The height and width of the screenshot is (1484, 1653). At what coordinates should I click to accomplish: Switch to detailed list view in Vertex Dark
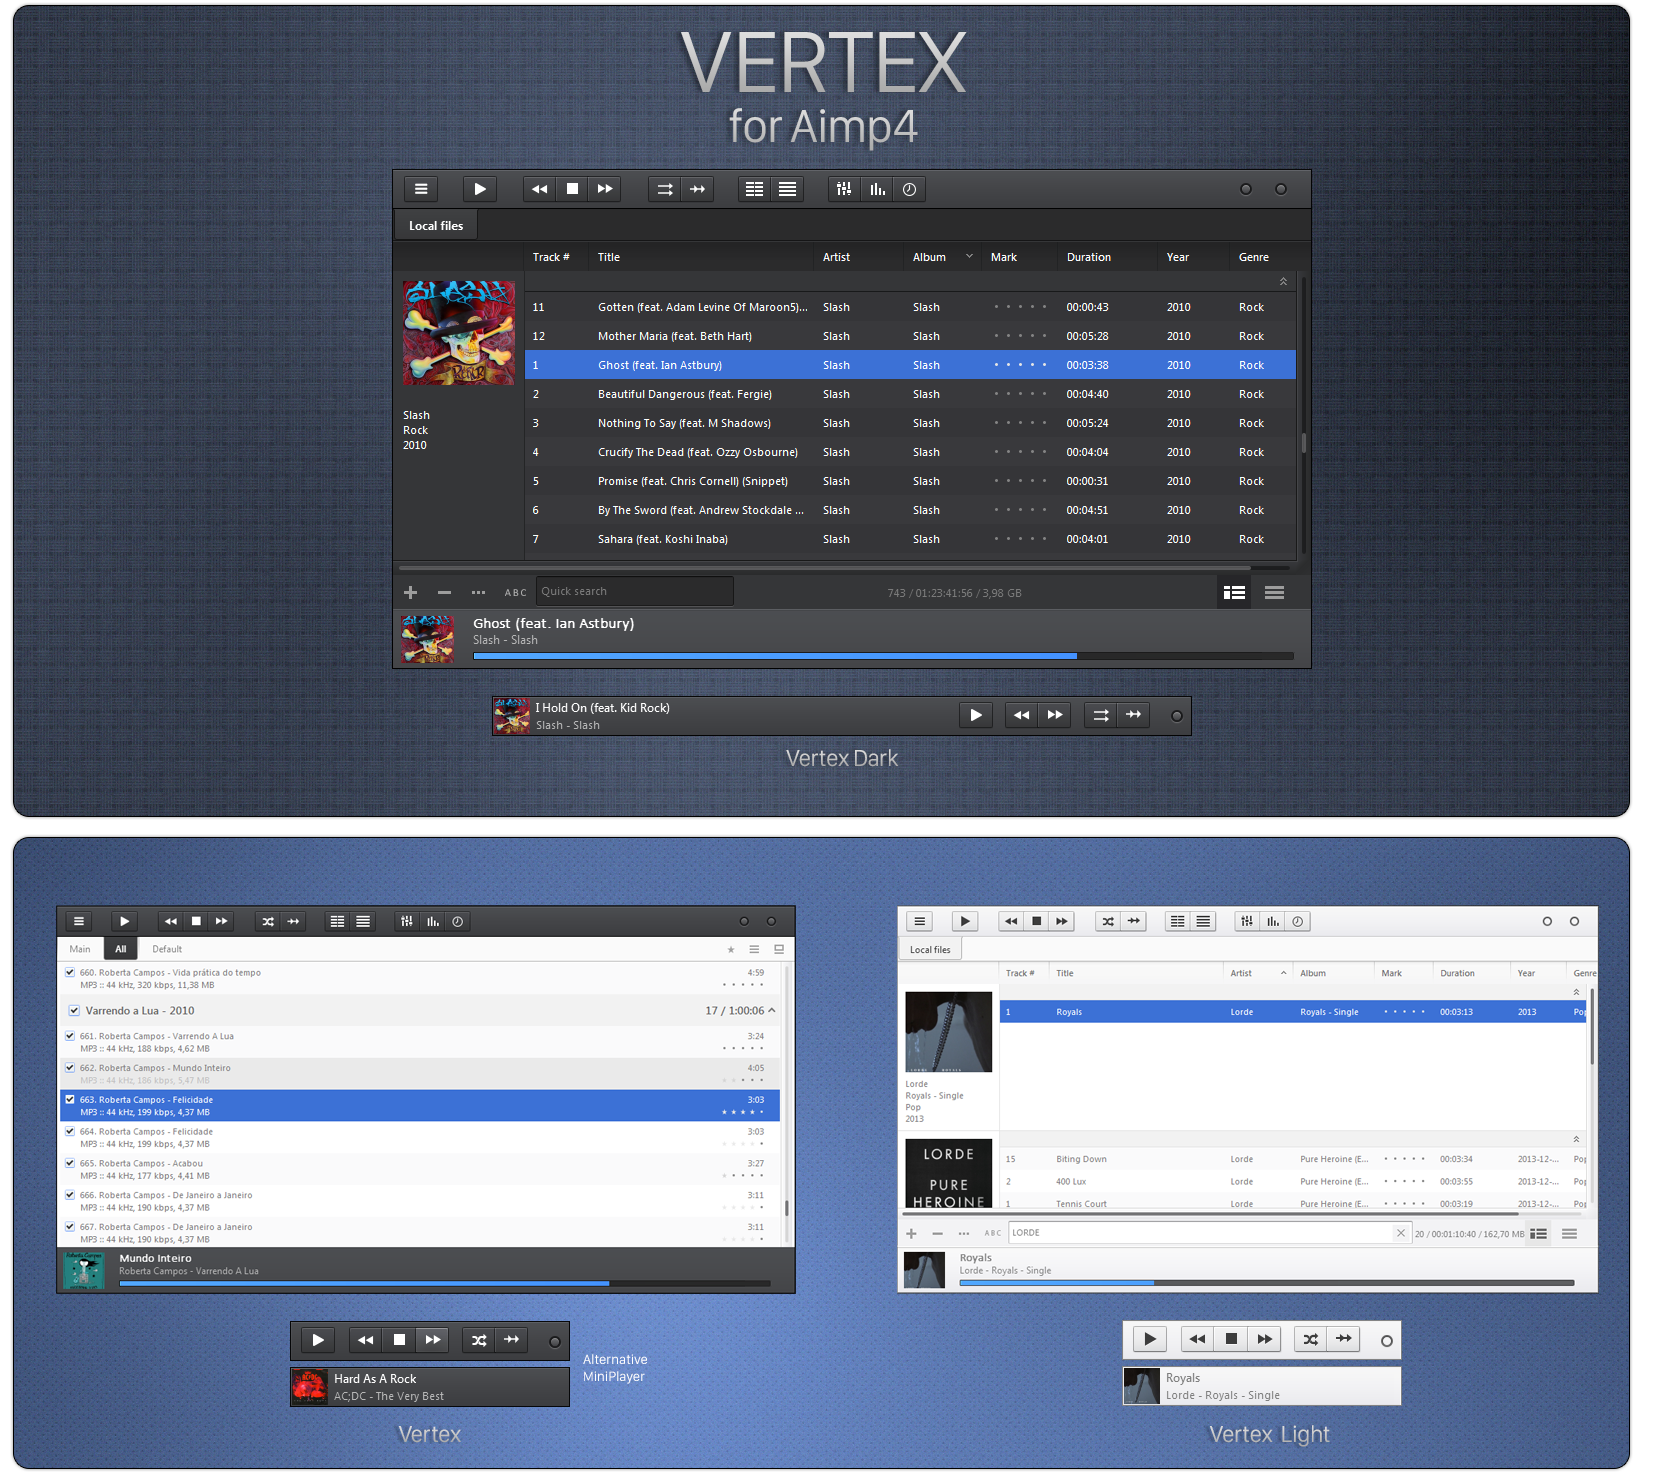pyautogui.click(x=1235, y=593)
